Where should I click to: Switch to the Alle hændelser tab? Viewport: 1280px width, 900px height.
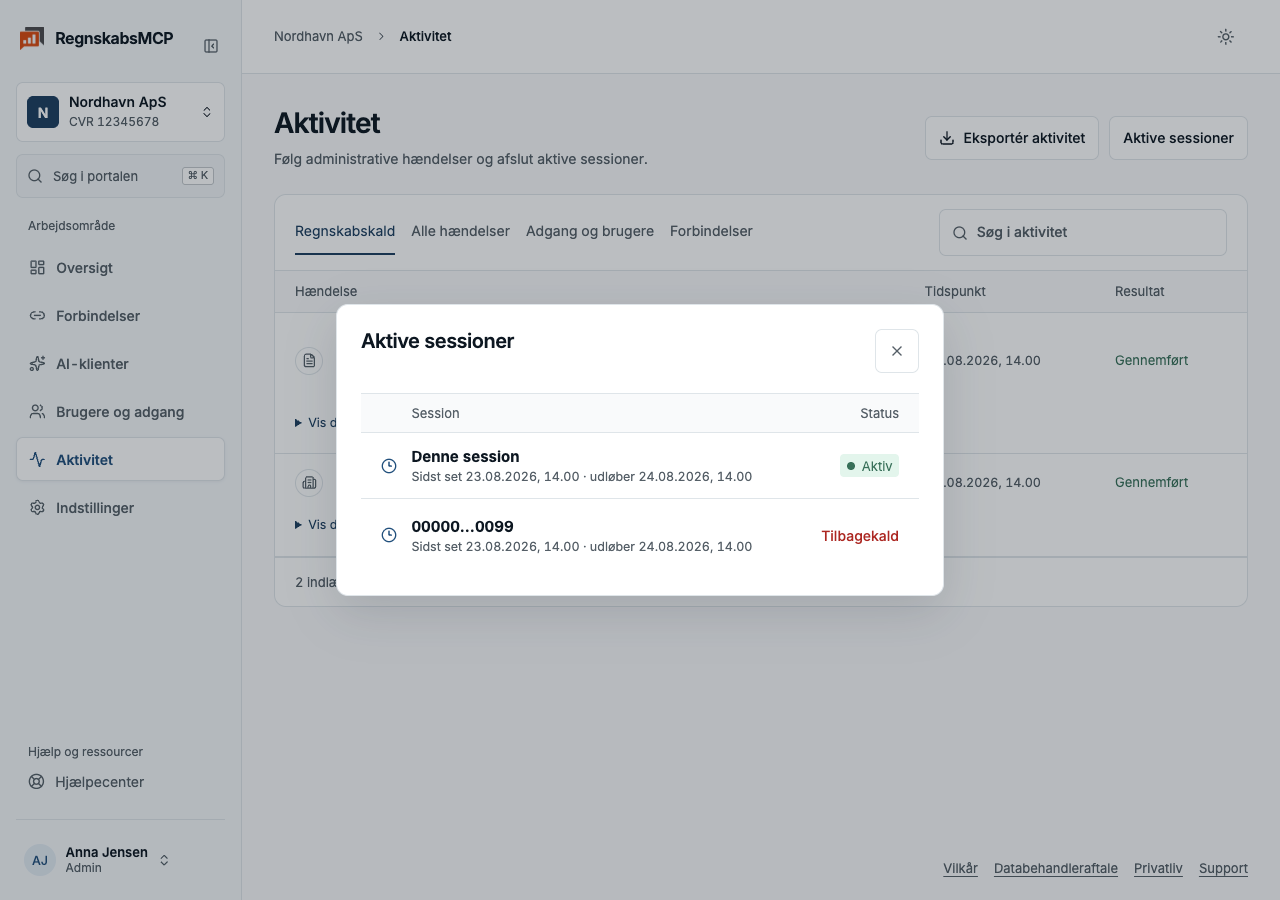[x=460, y=231]
